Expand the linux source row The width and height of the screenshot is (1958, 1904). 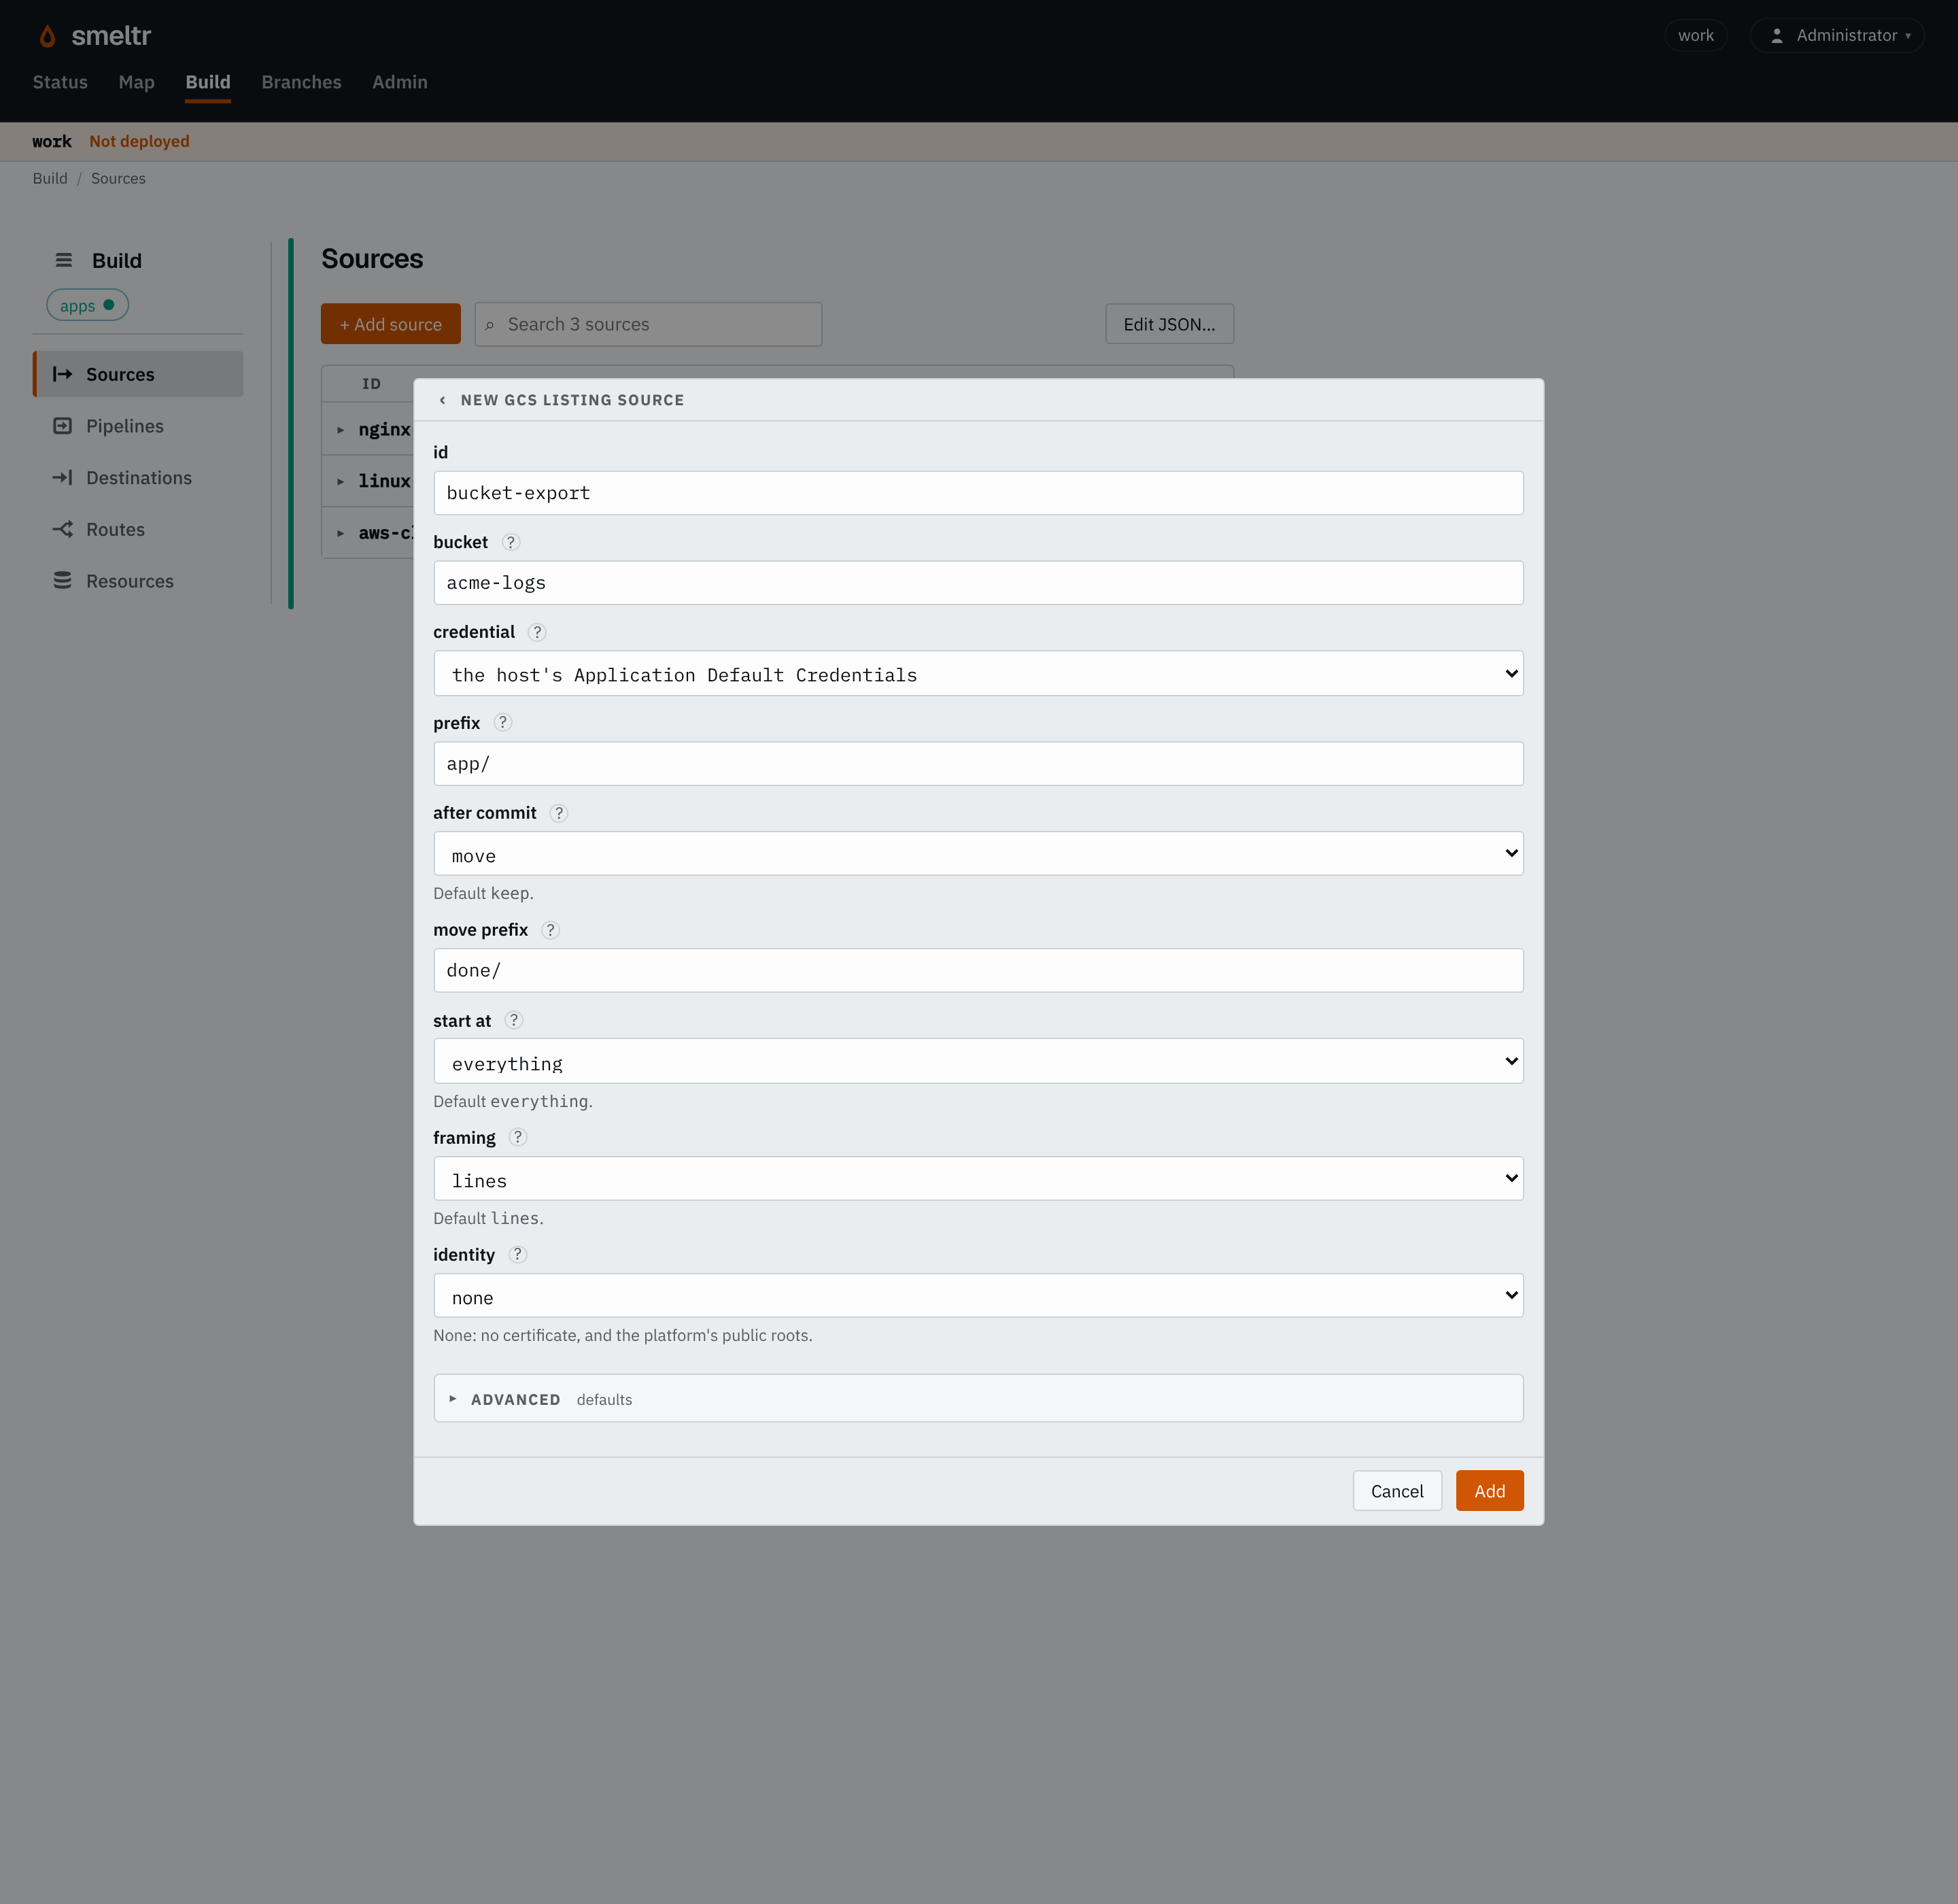(x=340, y=482)
